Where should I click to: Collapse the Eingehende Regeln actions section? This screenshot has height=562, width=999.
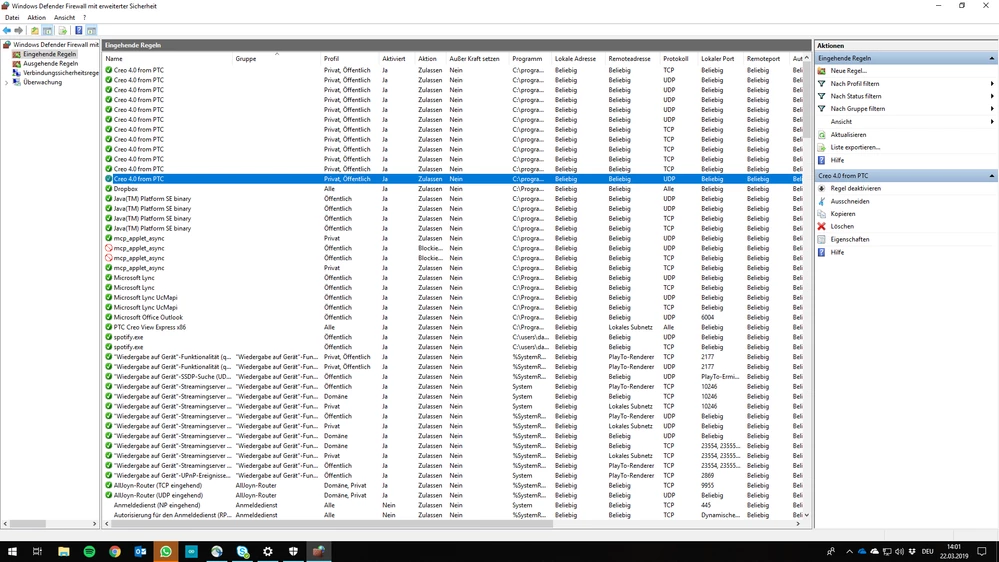[x=992, y=58]
